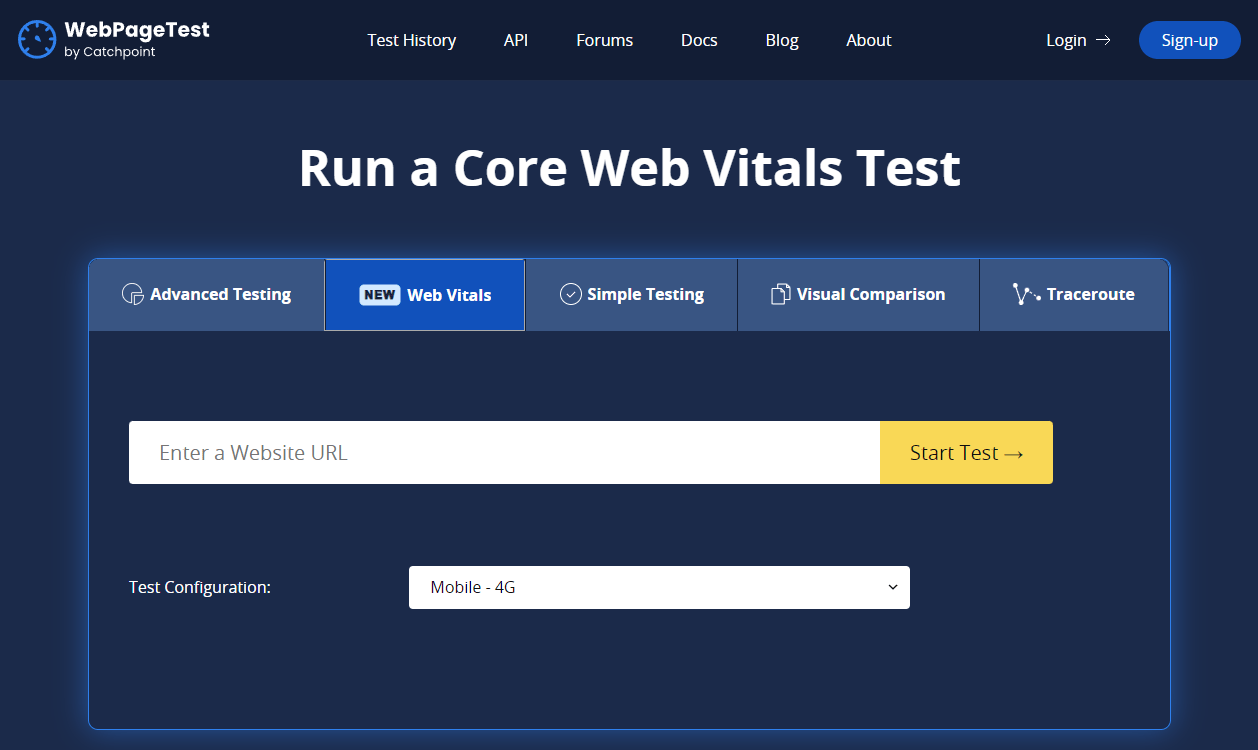The height and width of the screenshot is (750, 1258).
Task: Click the NEW badge on Web Vitals tab
Action: click(379, 295)
